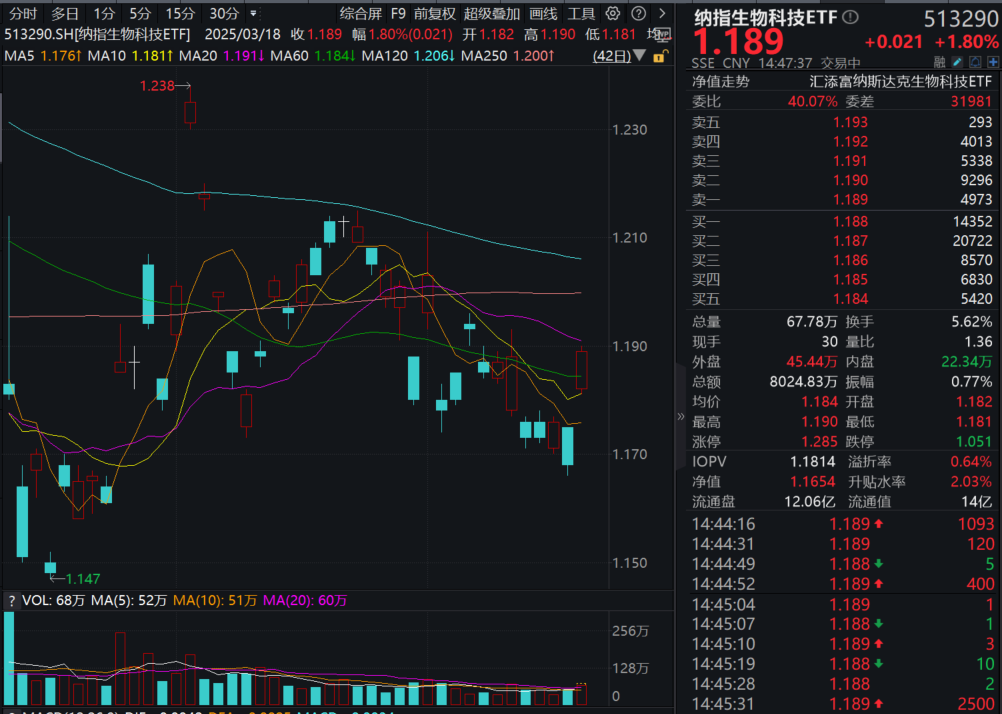Open the 前复权 price adjustment selector

point(435,14)
